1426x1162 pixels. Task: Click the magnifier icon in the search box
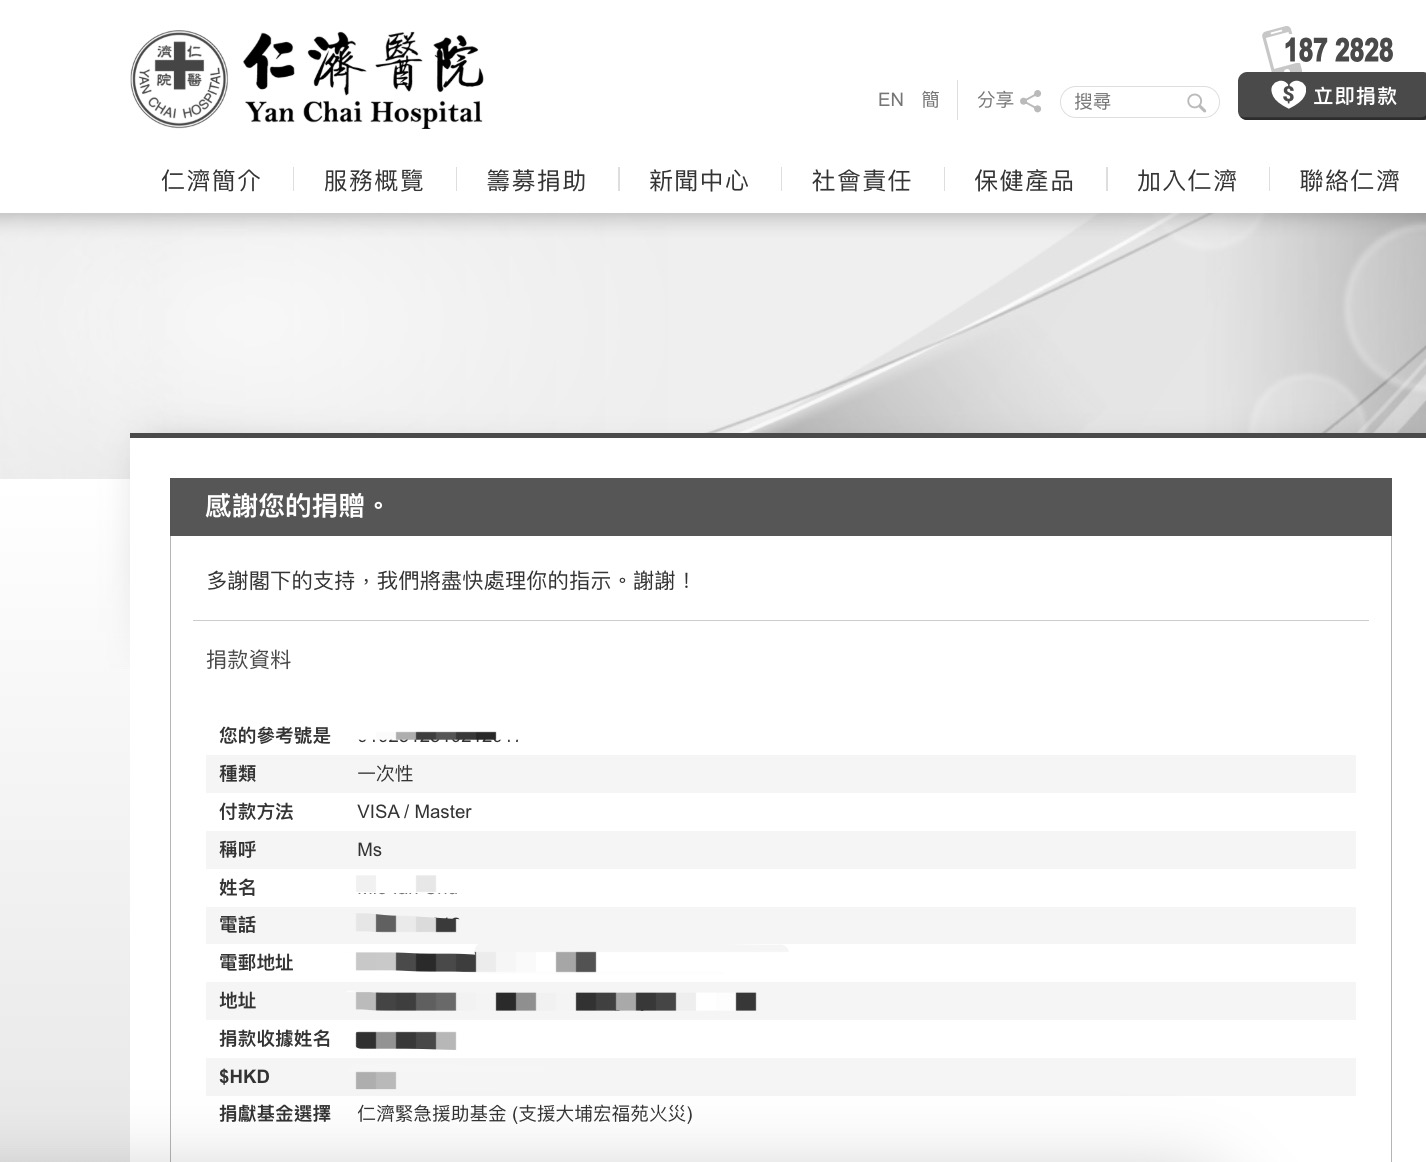1195,102
